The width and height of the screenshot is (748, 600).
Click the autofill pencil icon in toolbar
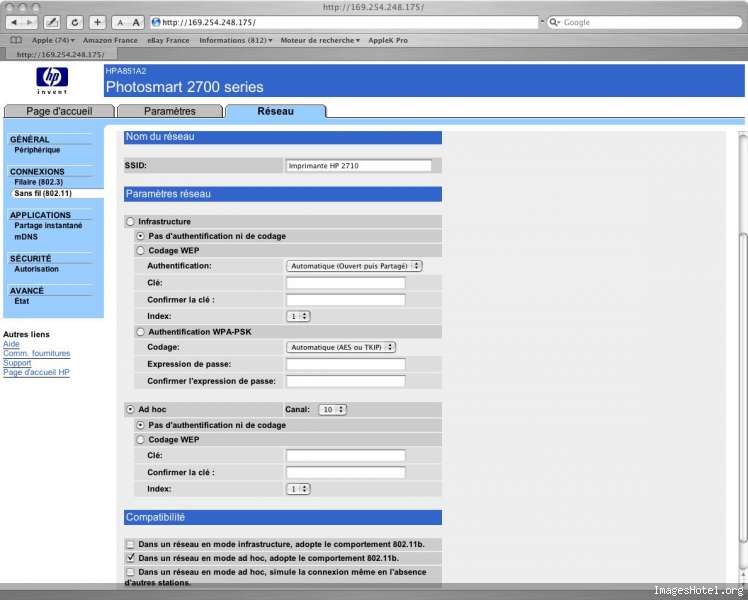tap(52, 22)
